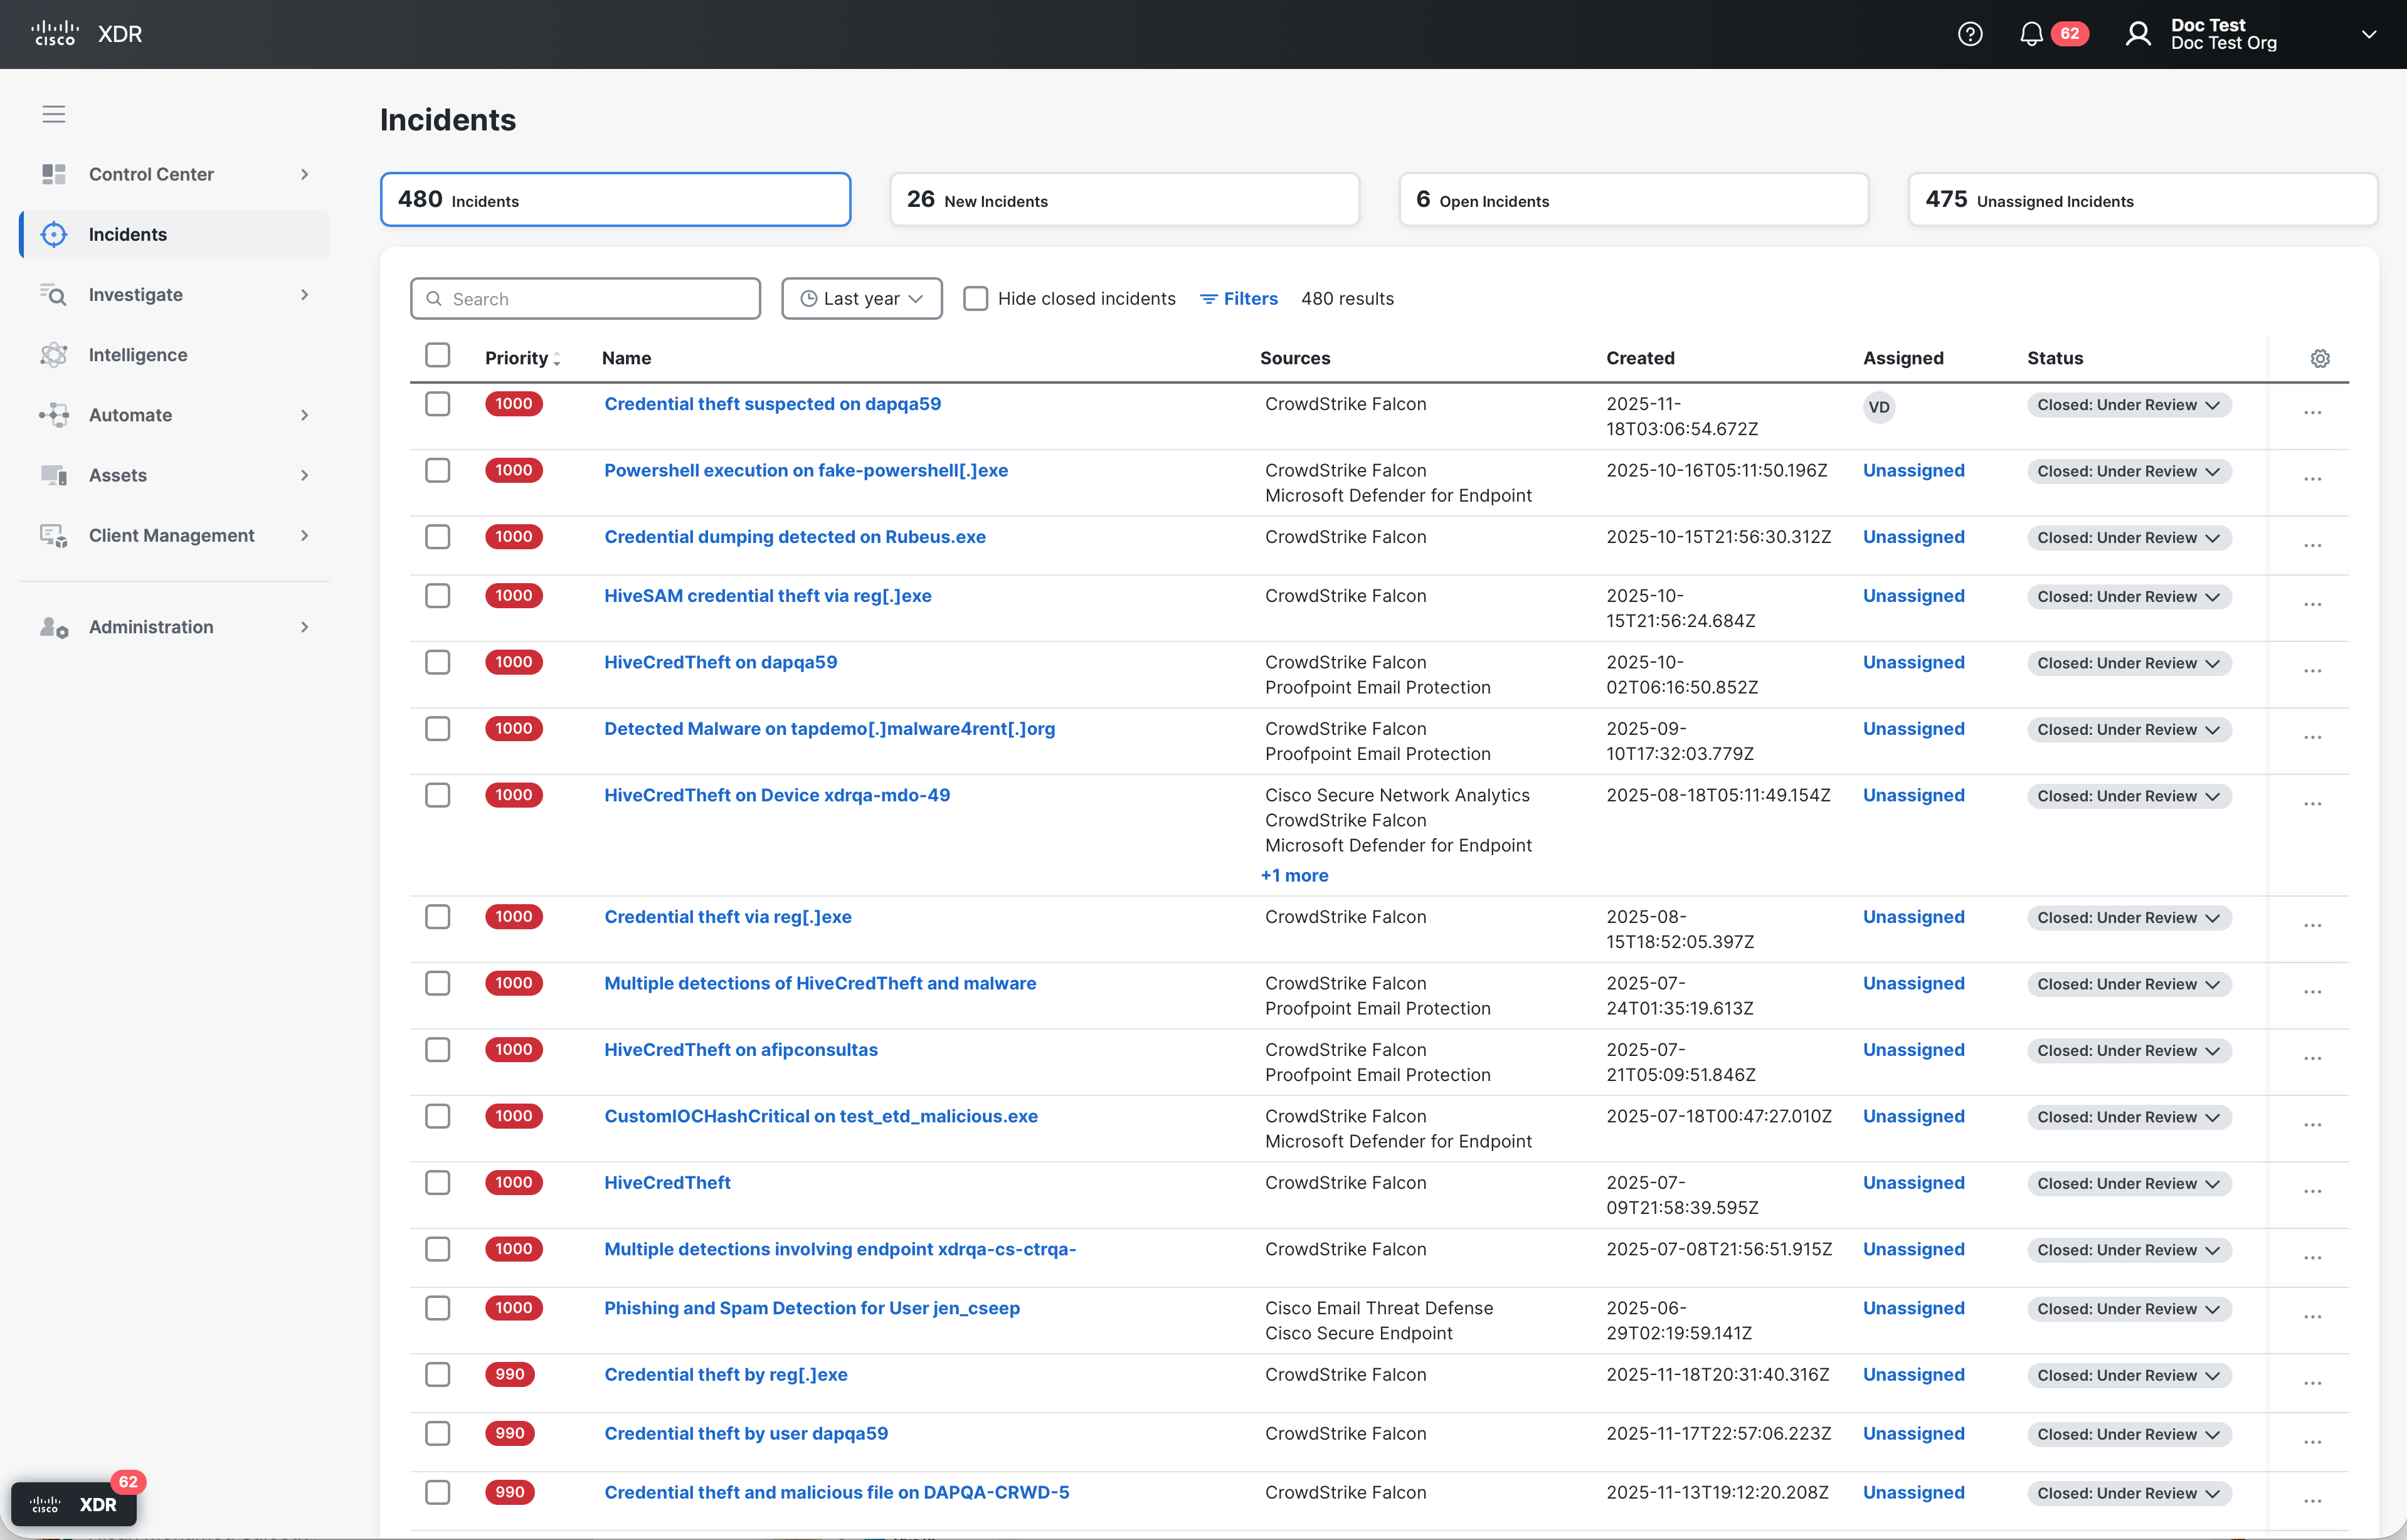Click the user profile avatar icon

[x=2138, y=34]
